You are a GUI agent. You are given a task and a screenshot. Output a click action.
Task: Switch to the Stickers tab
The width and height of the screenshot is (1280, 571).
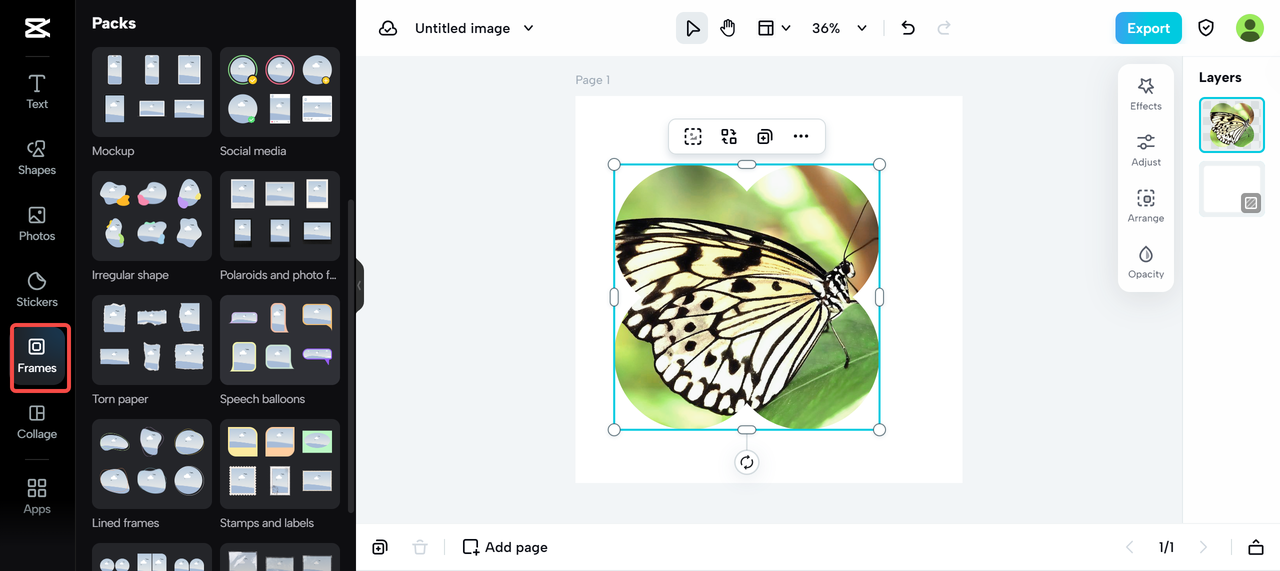tap(37, 289)
